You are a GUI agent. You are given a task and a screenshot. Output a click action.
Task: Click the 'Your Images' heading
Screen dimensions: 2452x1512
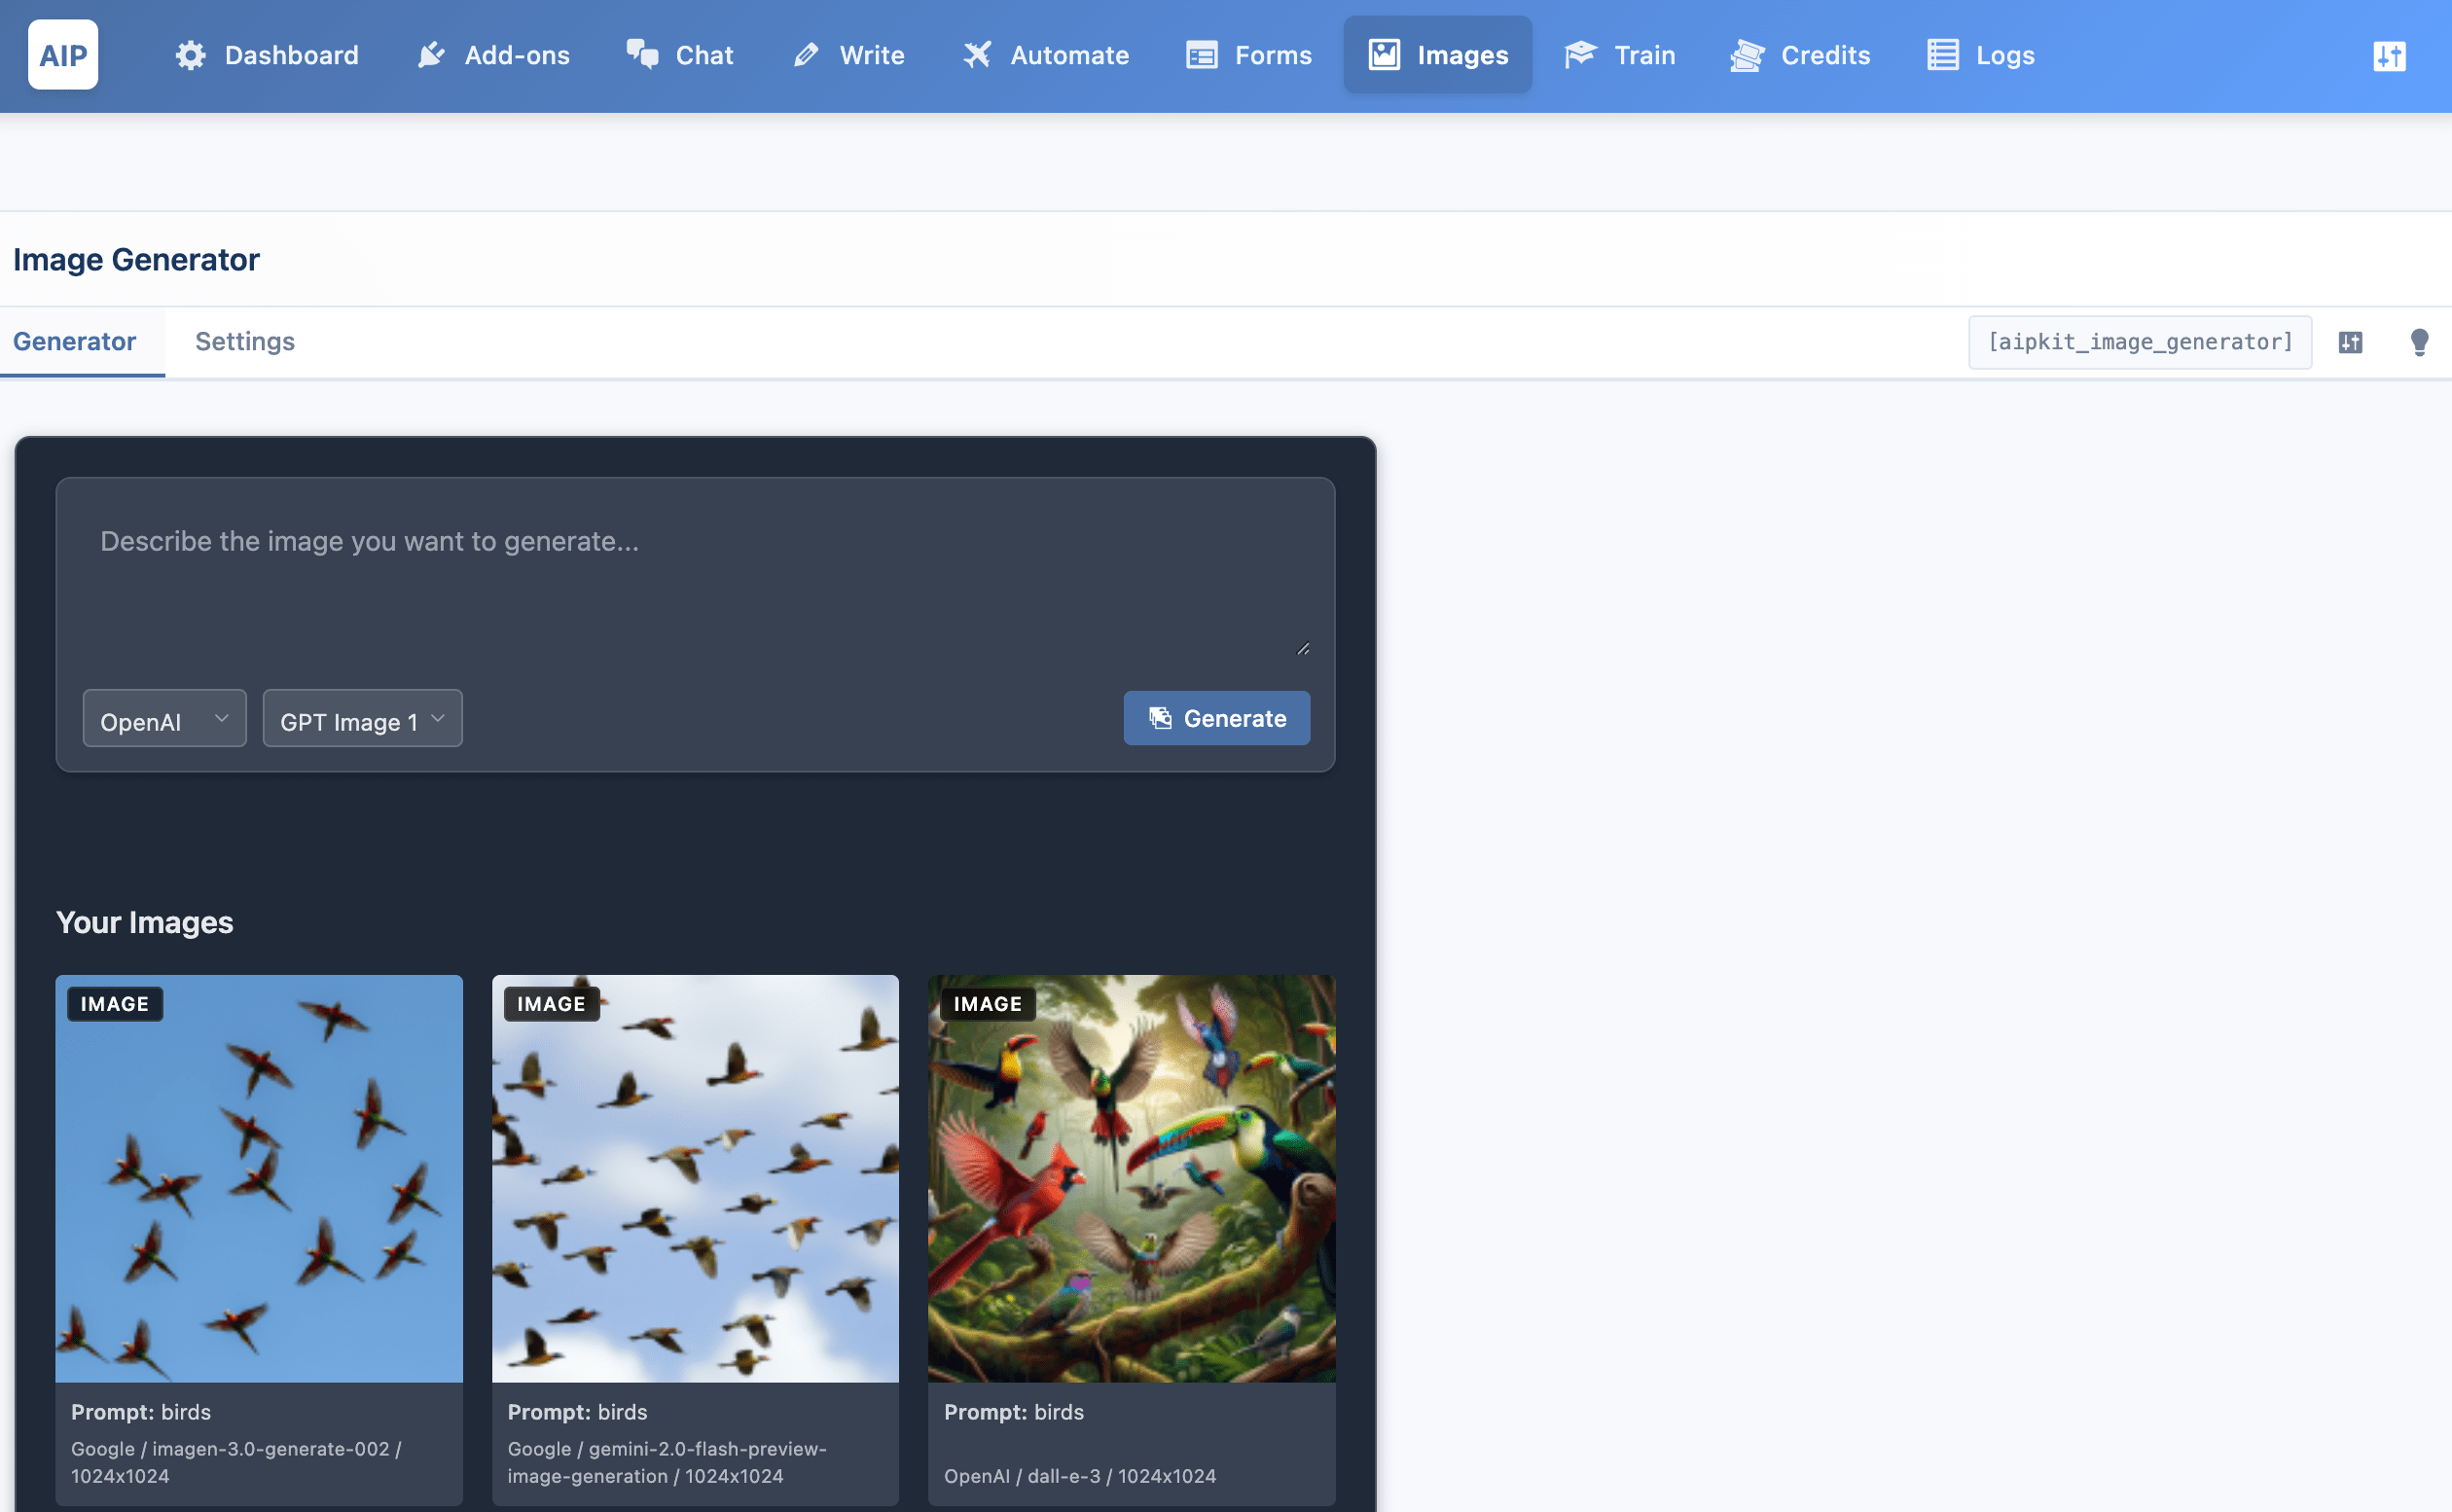[x=144, y=921]
